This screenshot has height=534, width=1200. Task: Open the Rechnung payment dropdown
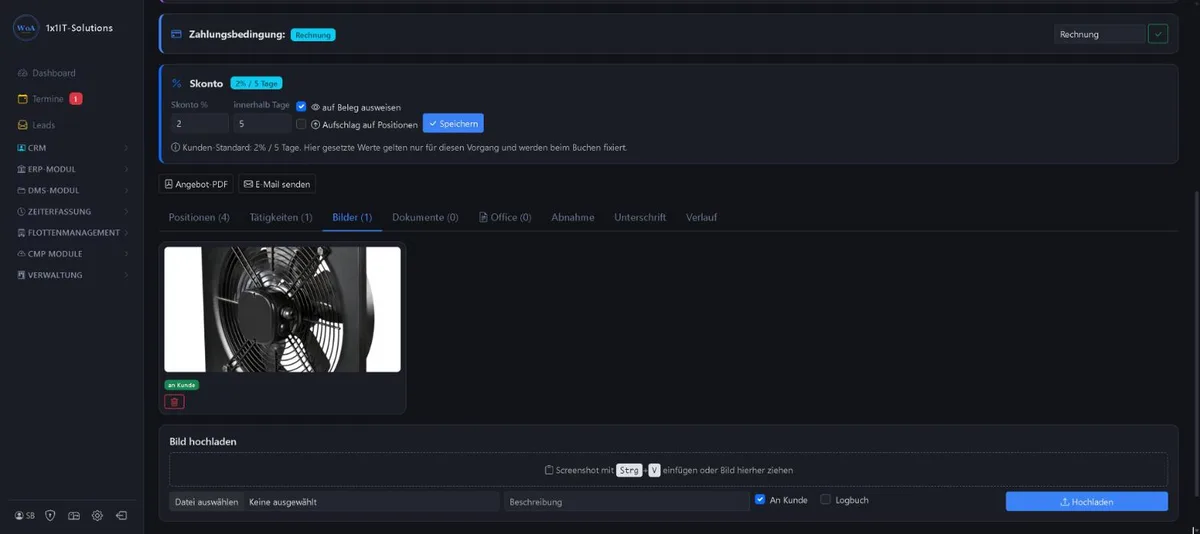pos(1100,34)
